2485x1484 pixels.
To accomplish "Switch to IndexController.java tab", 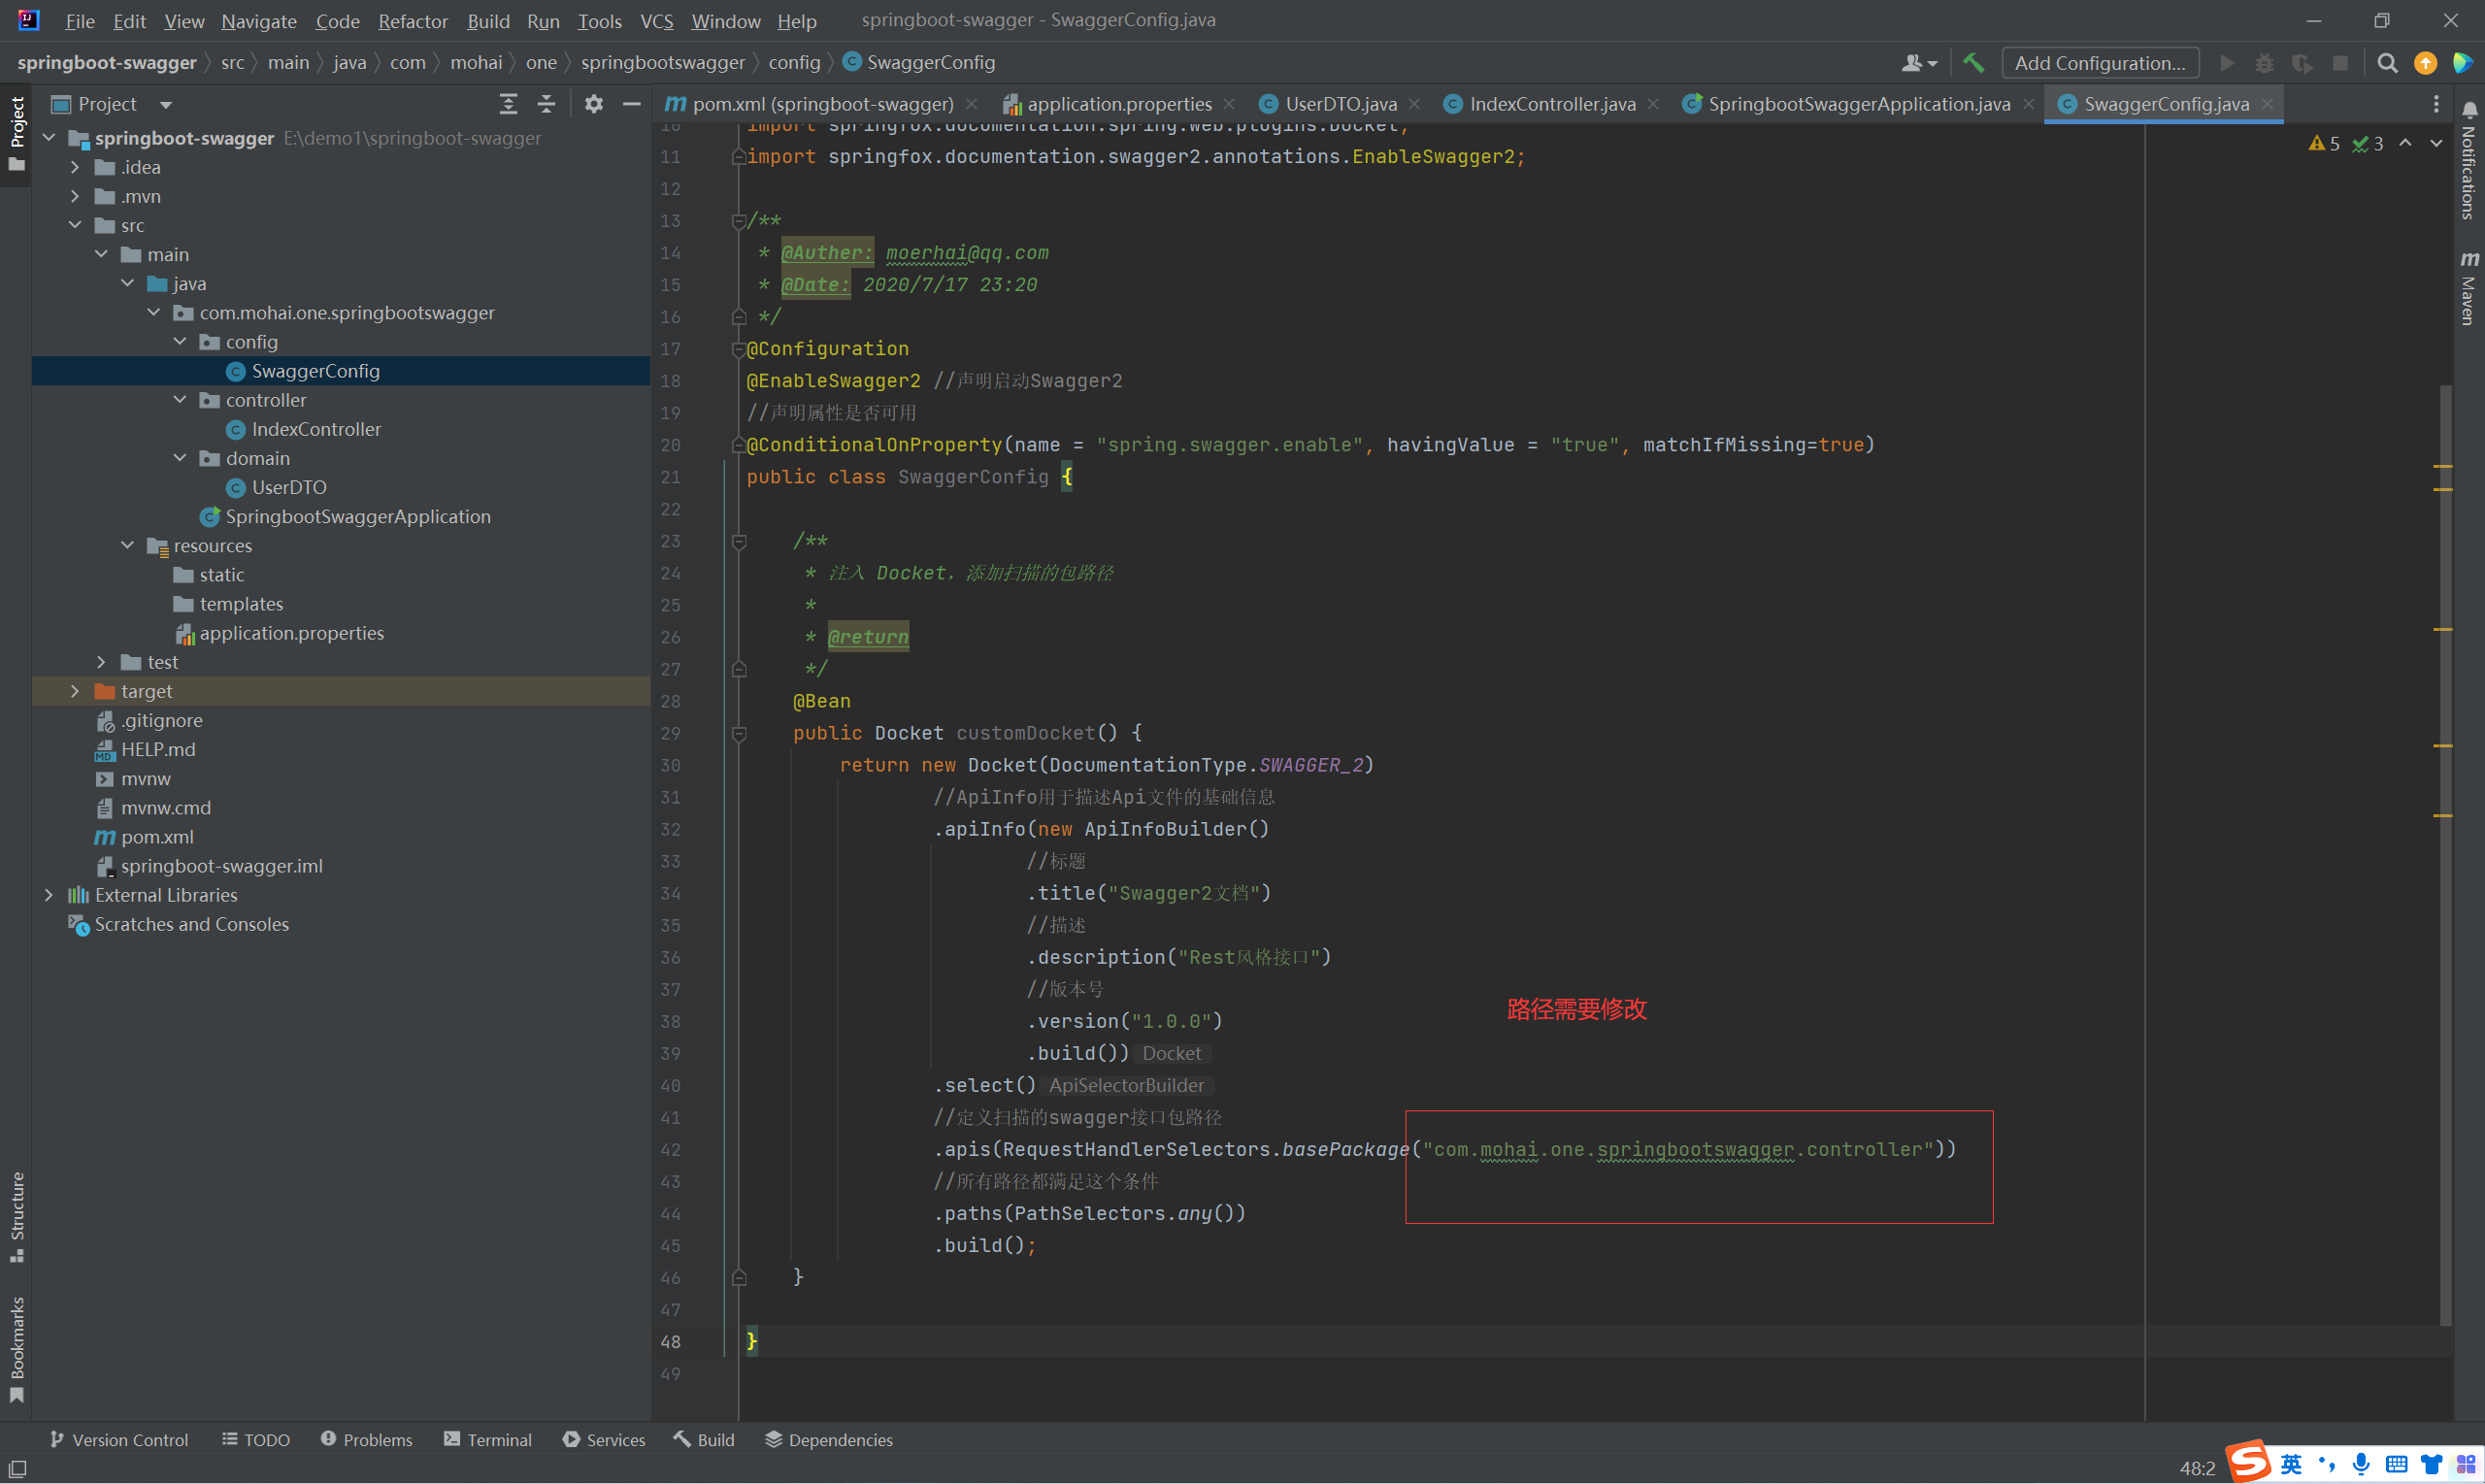I will pos(1551,104).
